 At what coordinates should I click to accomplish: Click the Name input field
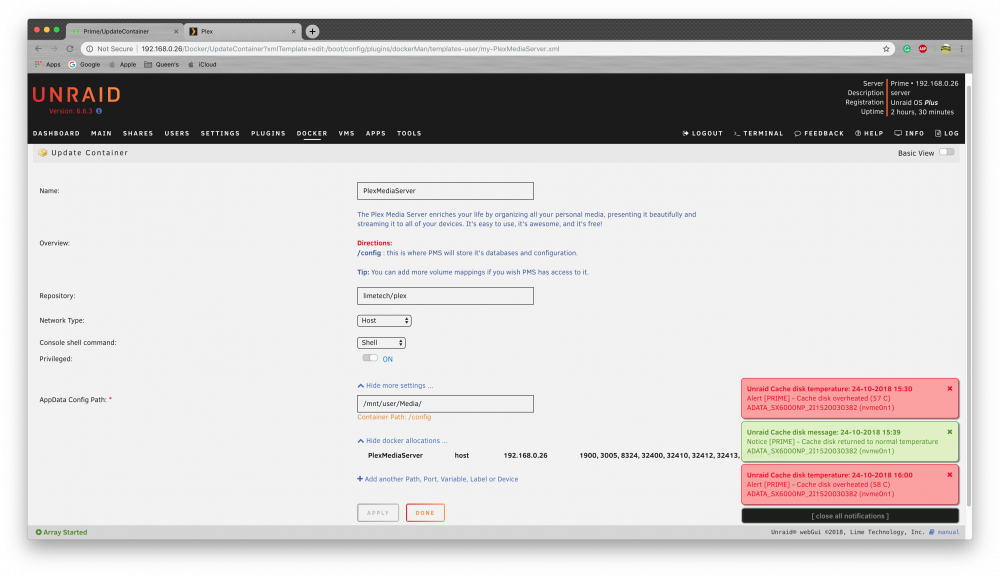click(x=445, y=191)
